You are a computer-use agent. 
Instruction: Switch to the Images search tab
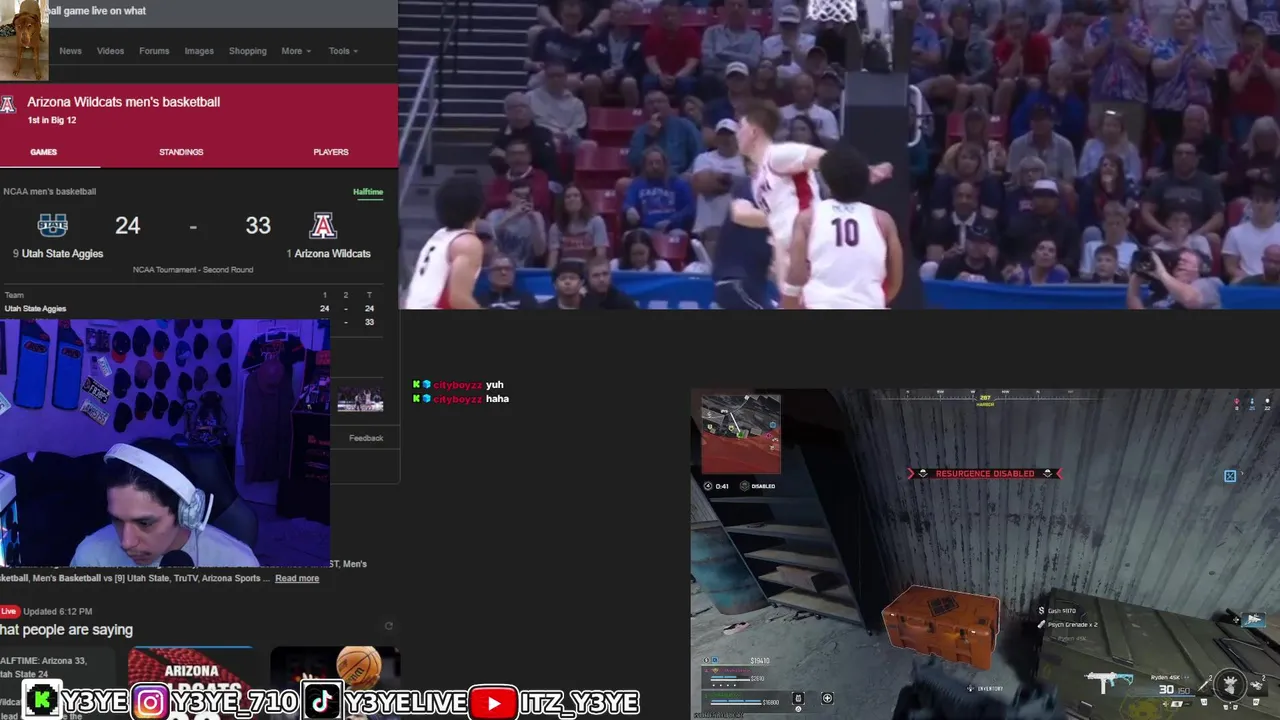point(199,51)
